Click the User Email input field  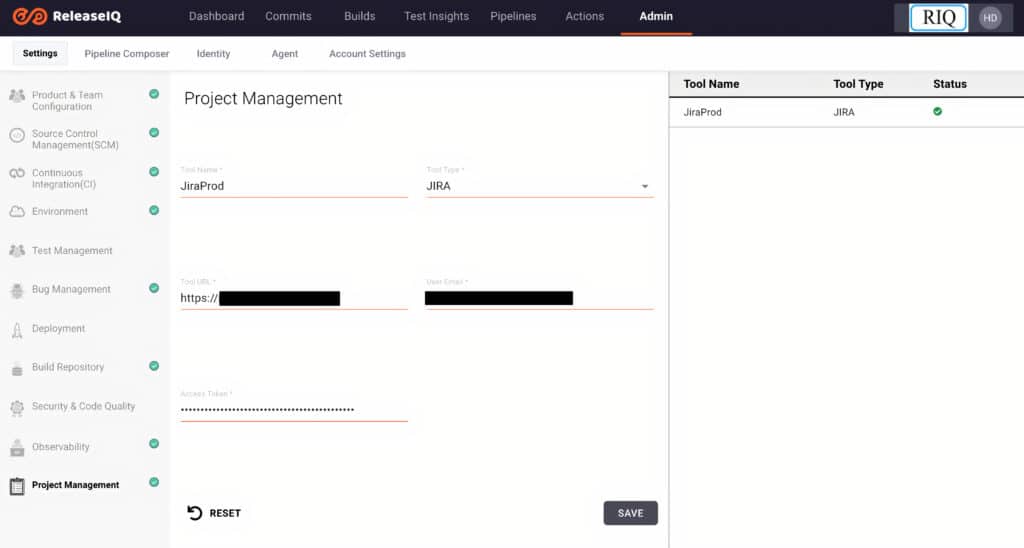pos(539,298)
